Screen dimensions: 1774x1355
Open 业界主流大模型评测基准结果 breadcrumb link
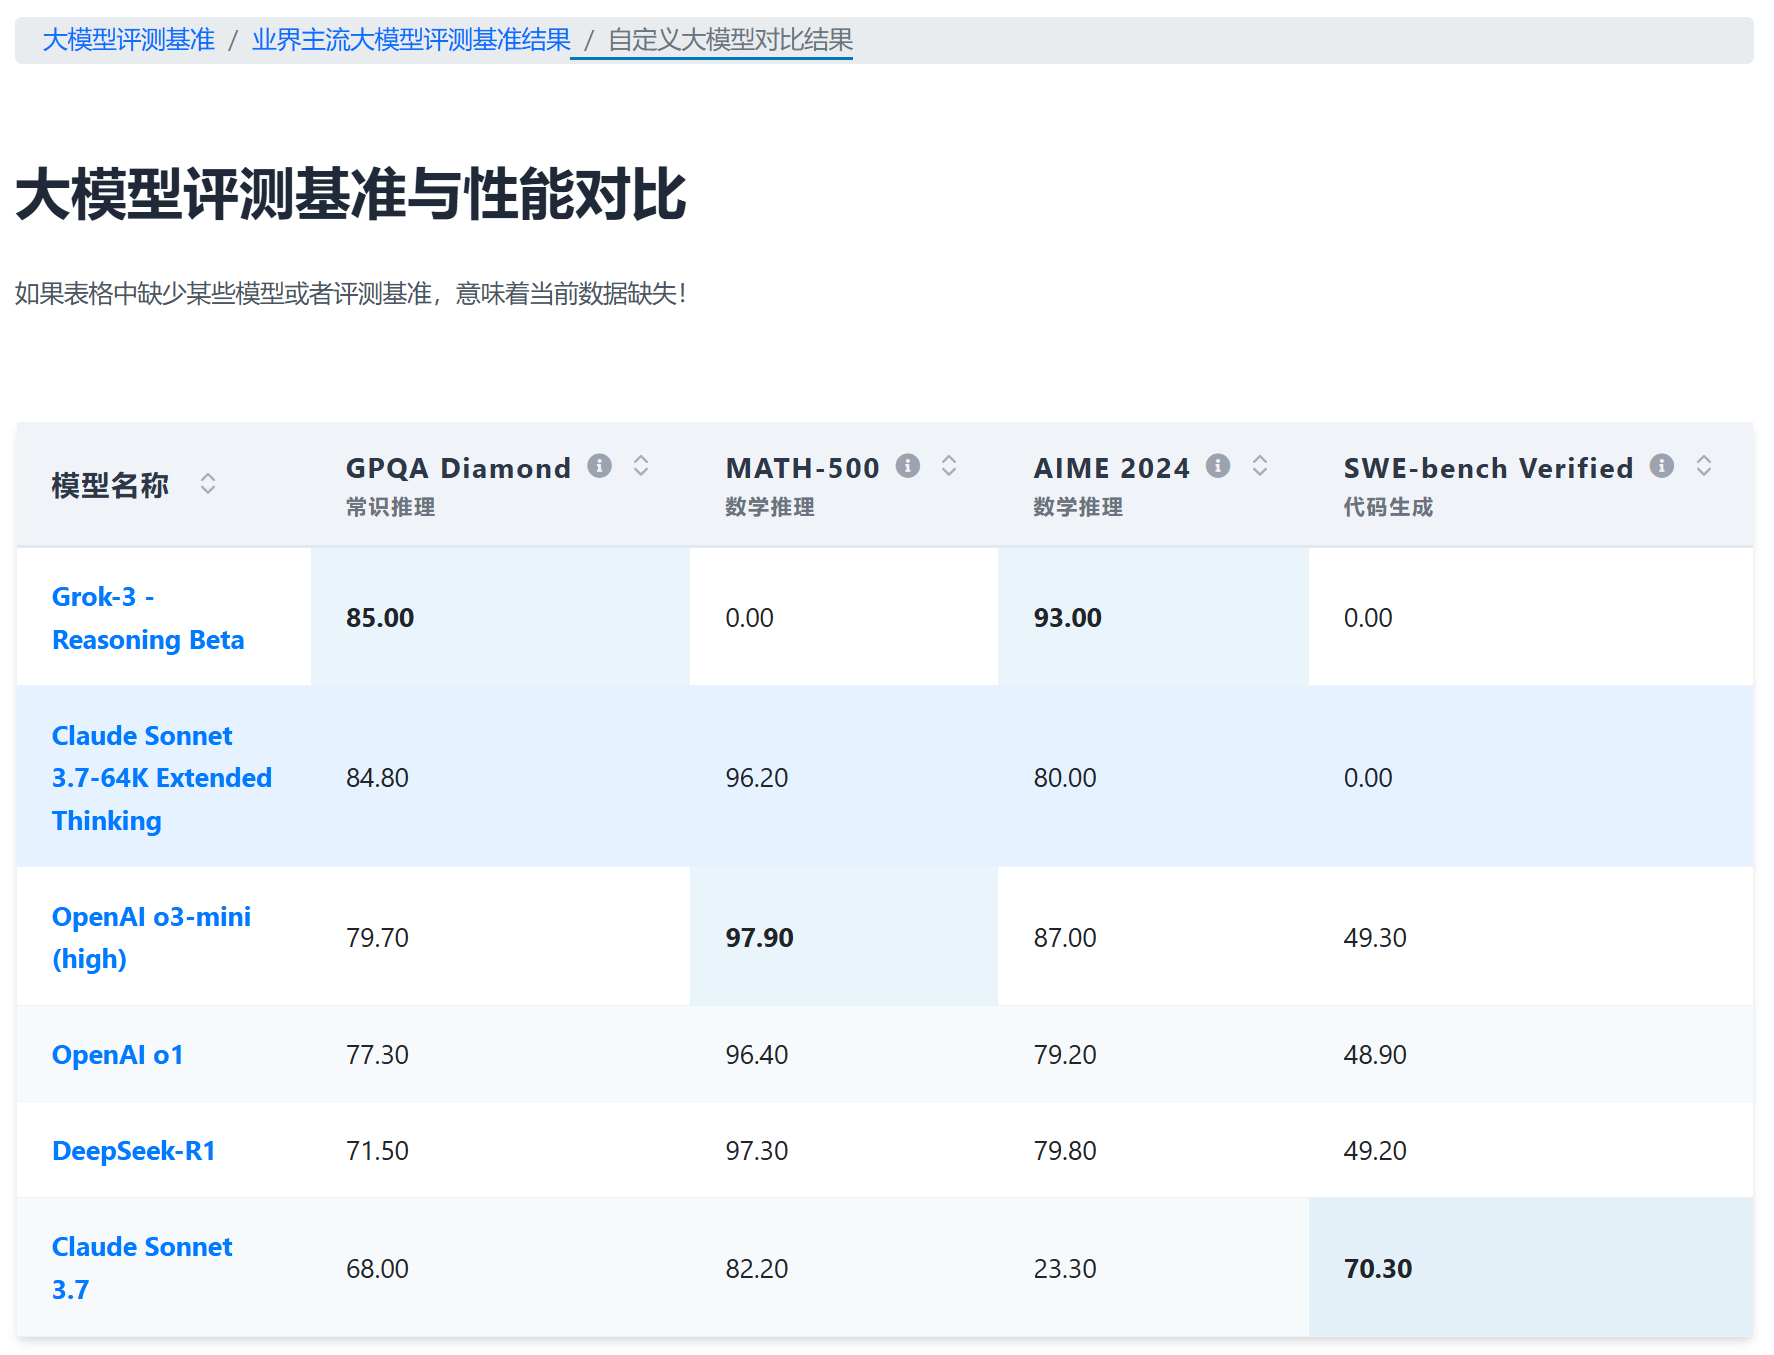411,40
